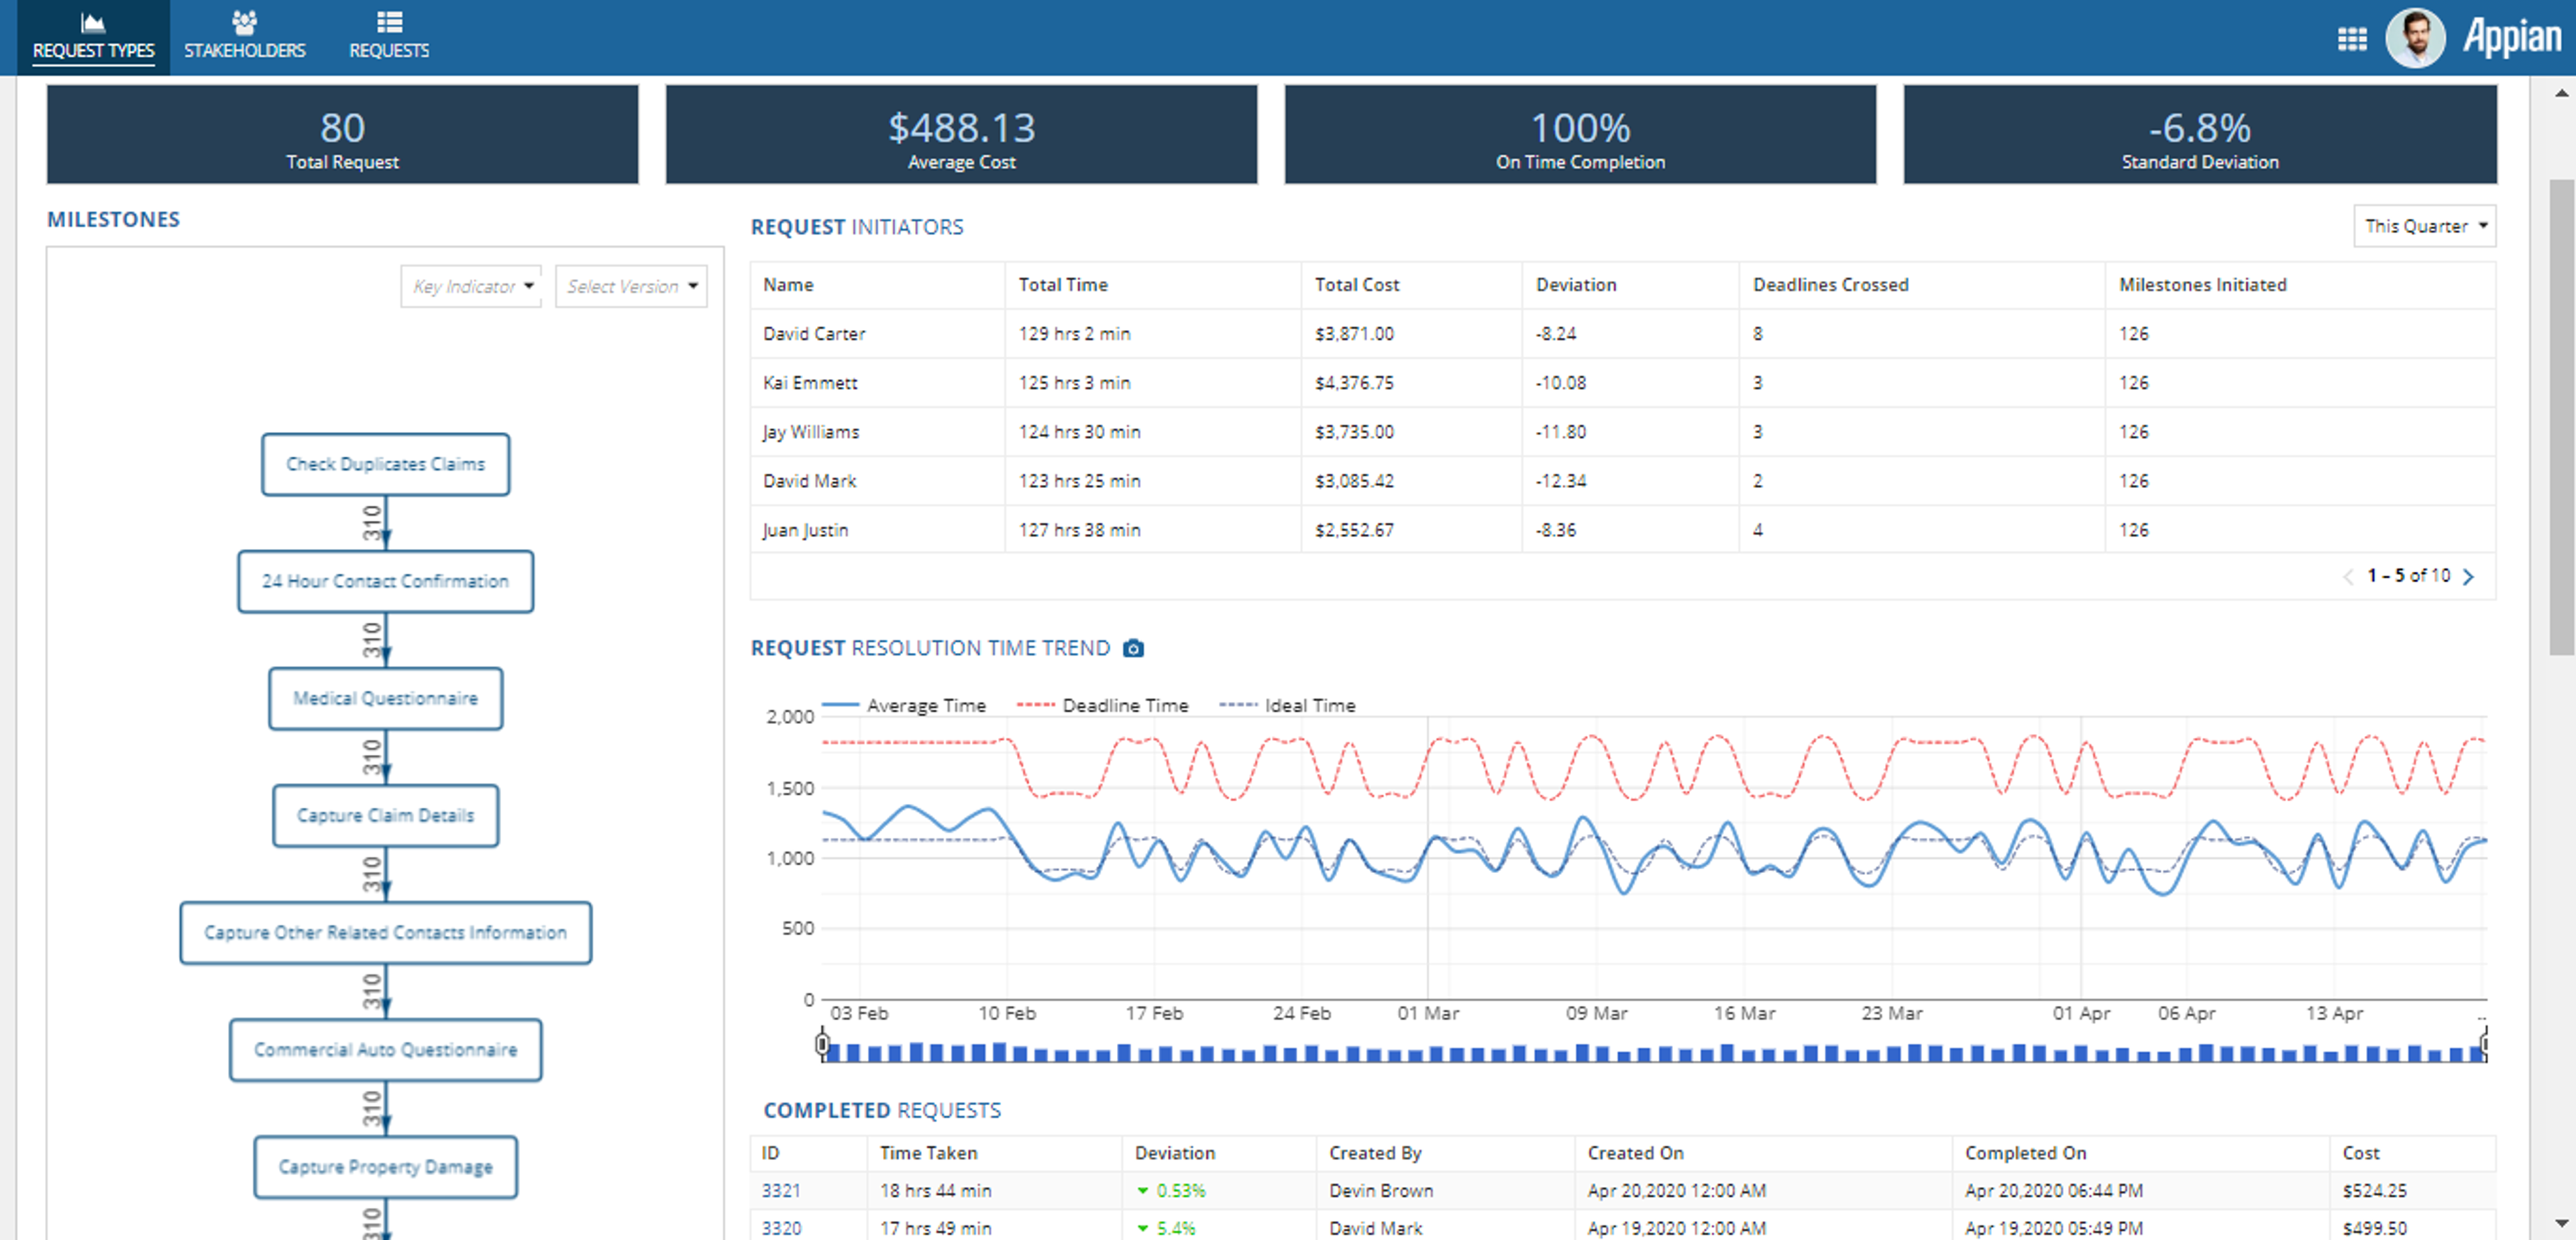The height and width of the screenshot is (1240, 2576).
Task: Click left handle of chart range slider
Action: [822, 1045]
